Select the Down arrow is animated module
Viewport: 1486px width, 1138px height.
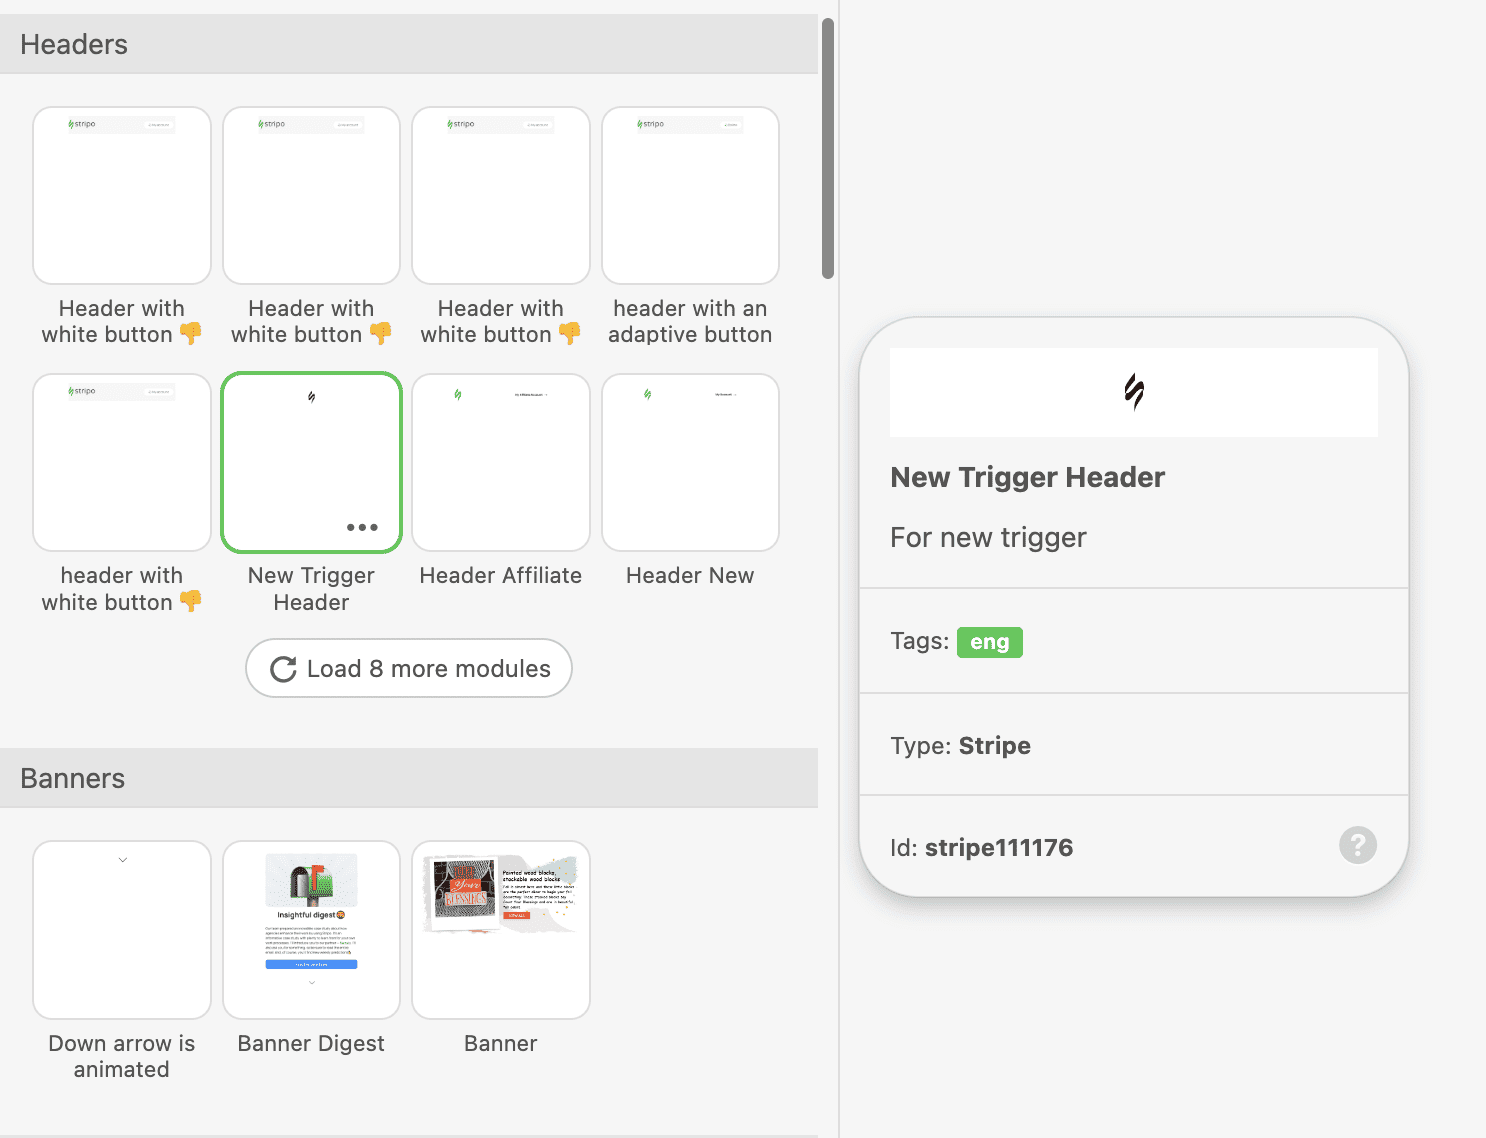pyautogui.click(x=122, y=929)
